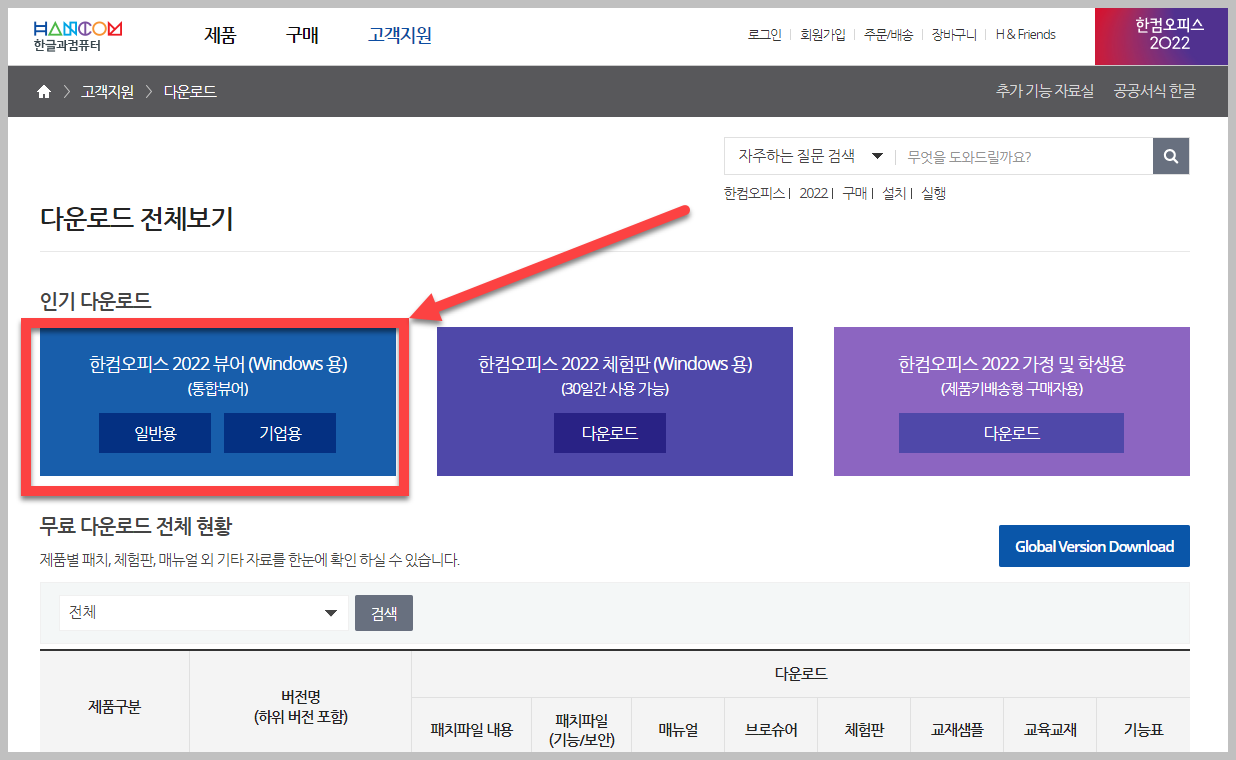Click the 무료 다운로드 전체 현황 heading
Screen dimensions: 1236x760
(x=136, y=526)
